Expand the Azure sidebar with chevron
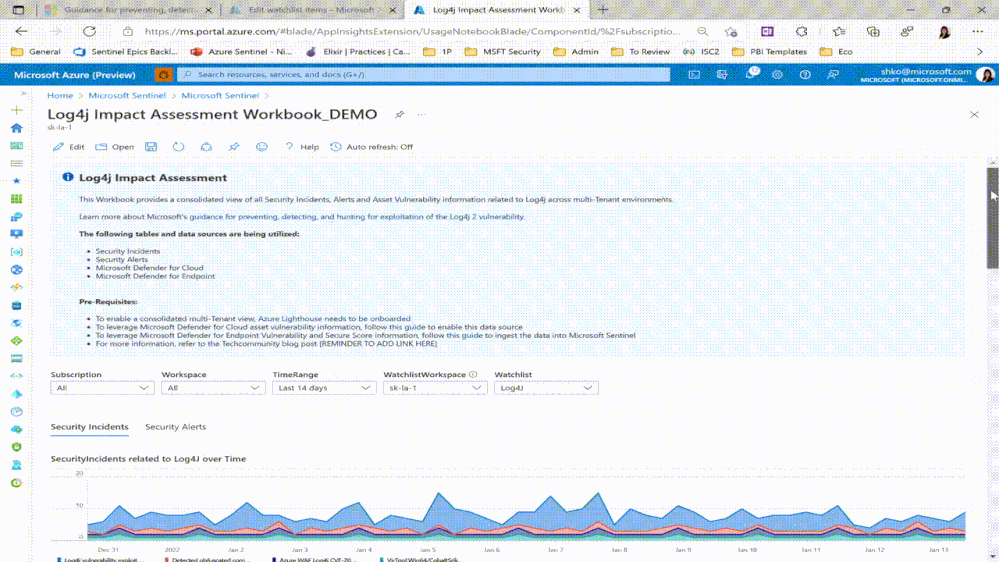 click(23, 94)
